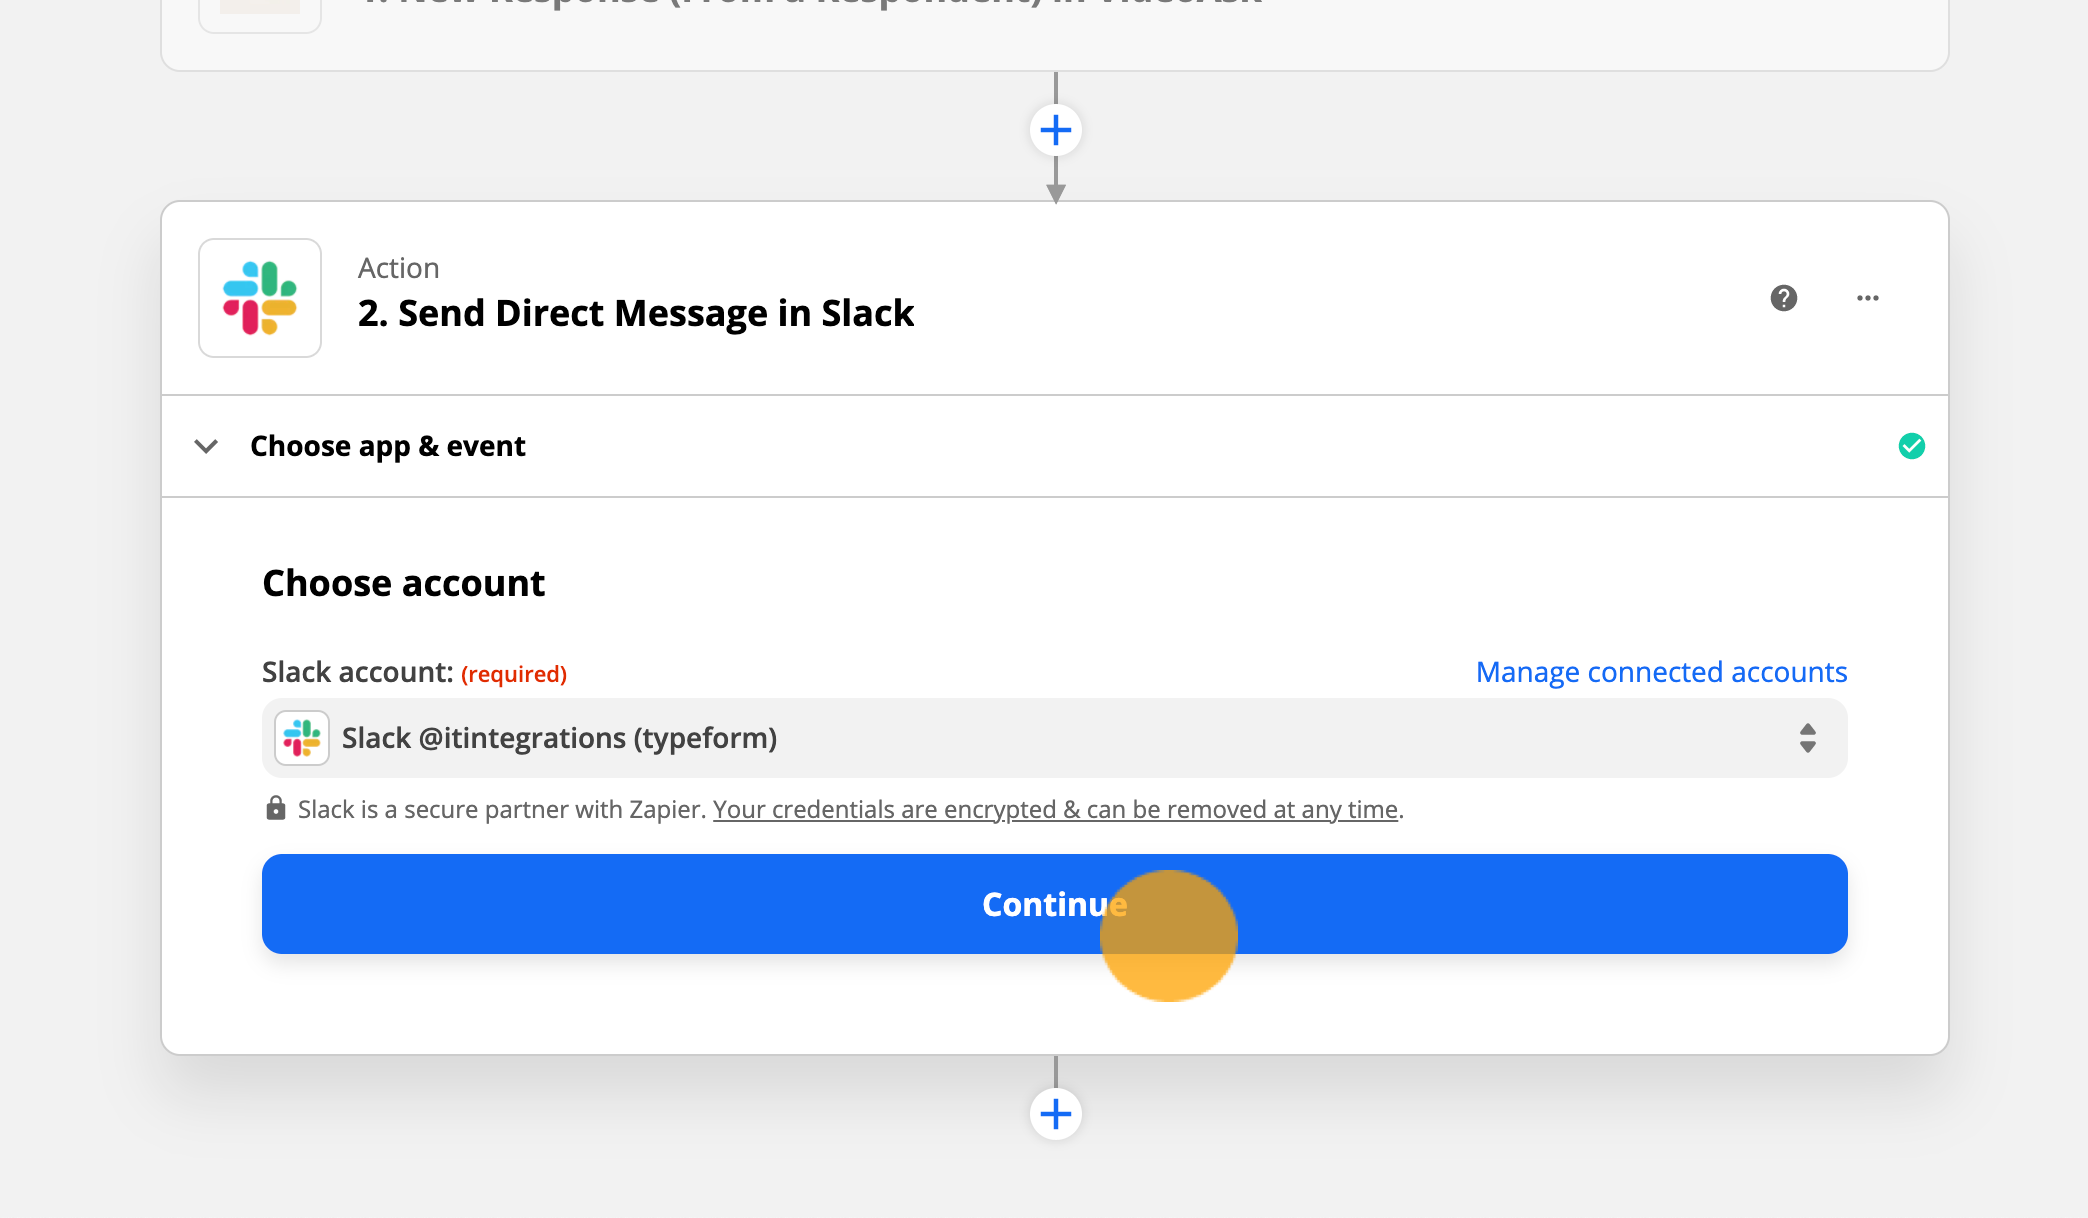Open the three-dot step options menu
The image size is (2088, 1218).
click(x=1868, y=298)
